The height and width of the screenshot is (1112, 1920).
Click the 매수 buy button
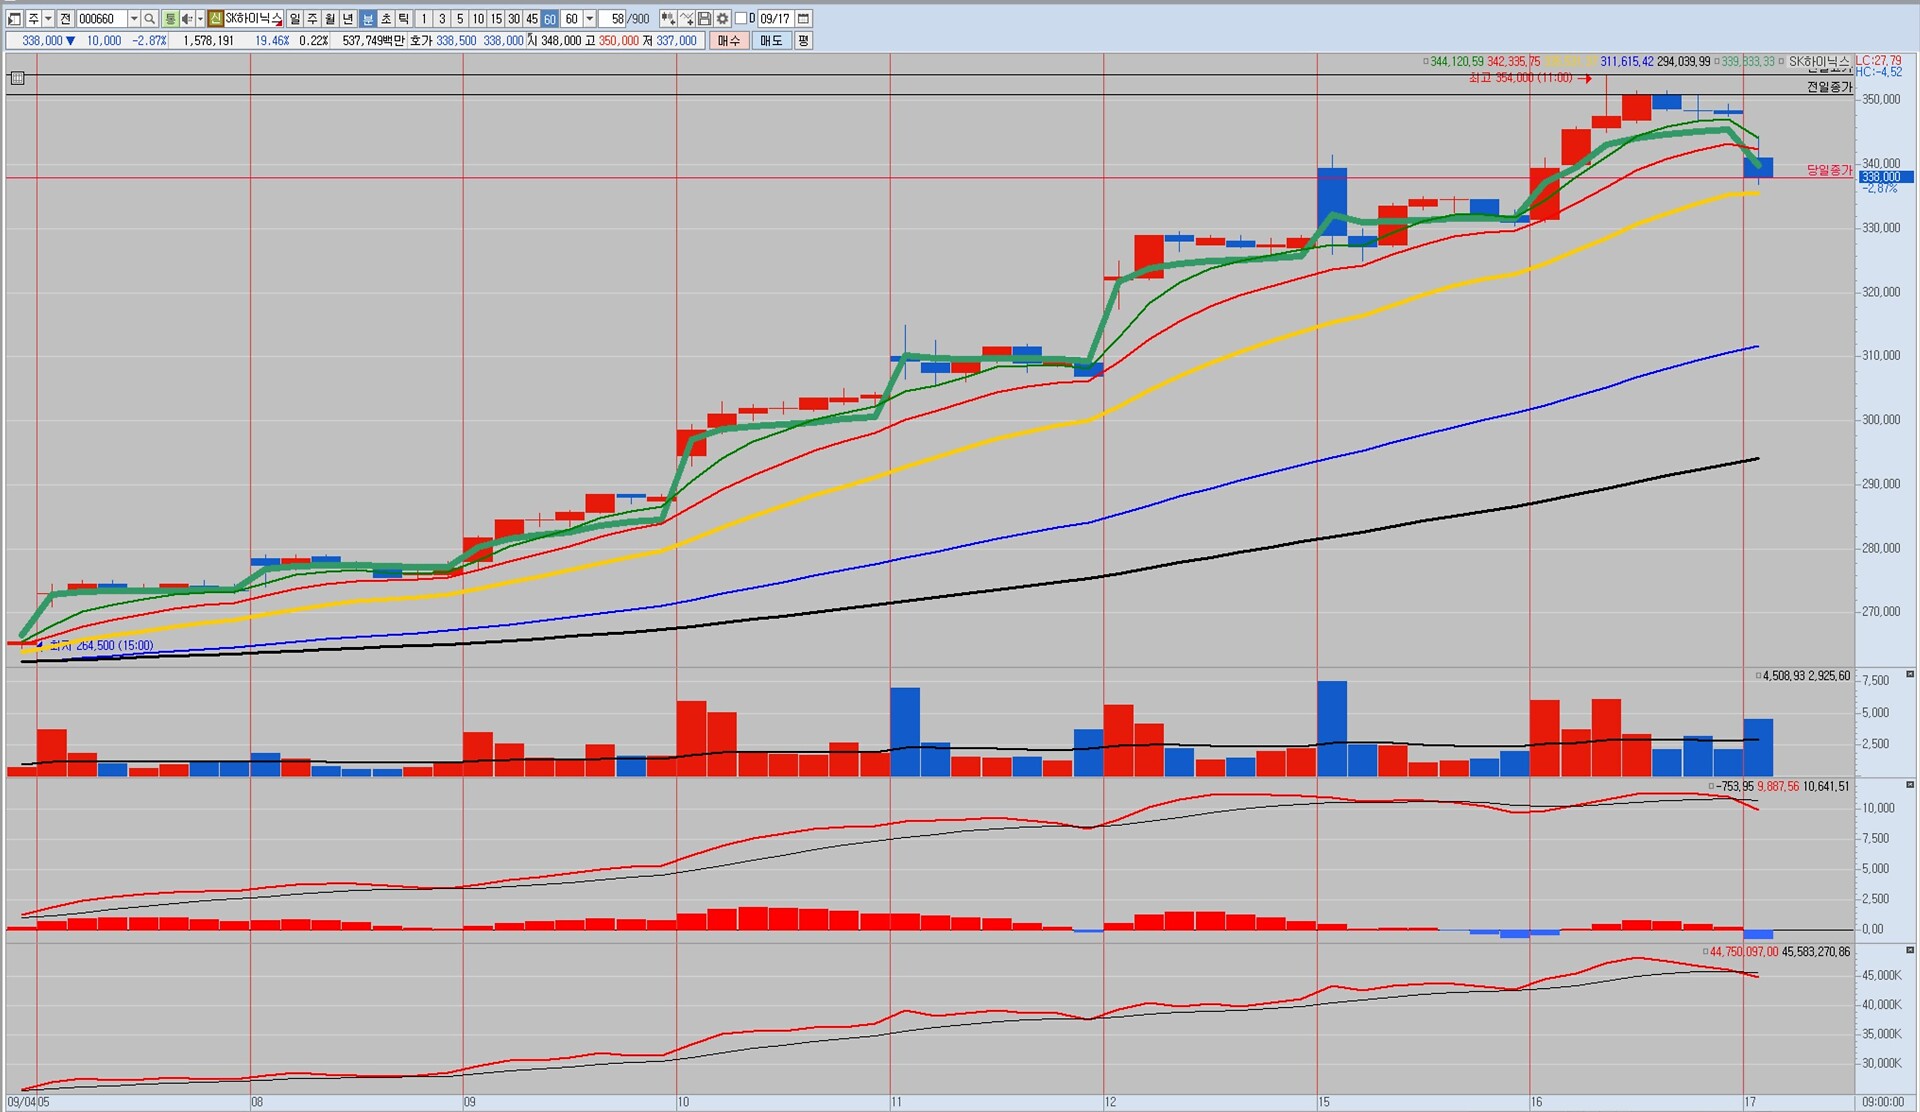[x=728, y=41]
